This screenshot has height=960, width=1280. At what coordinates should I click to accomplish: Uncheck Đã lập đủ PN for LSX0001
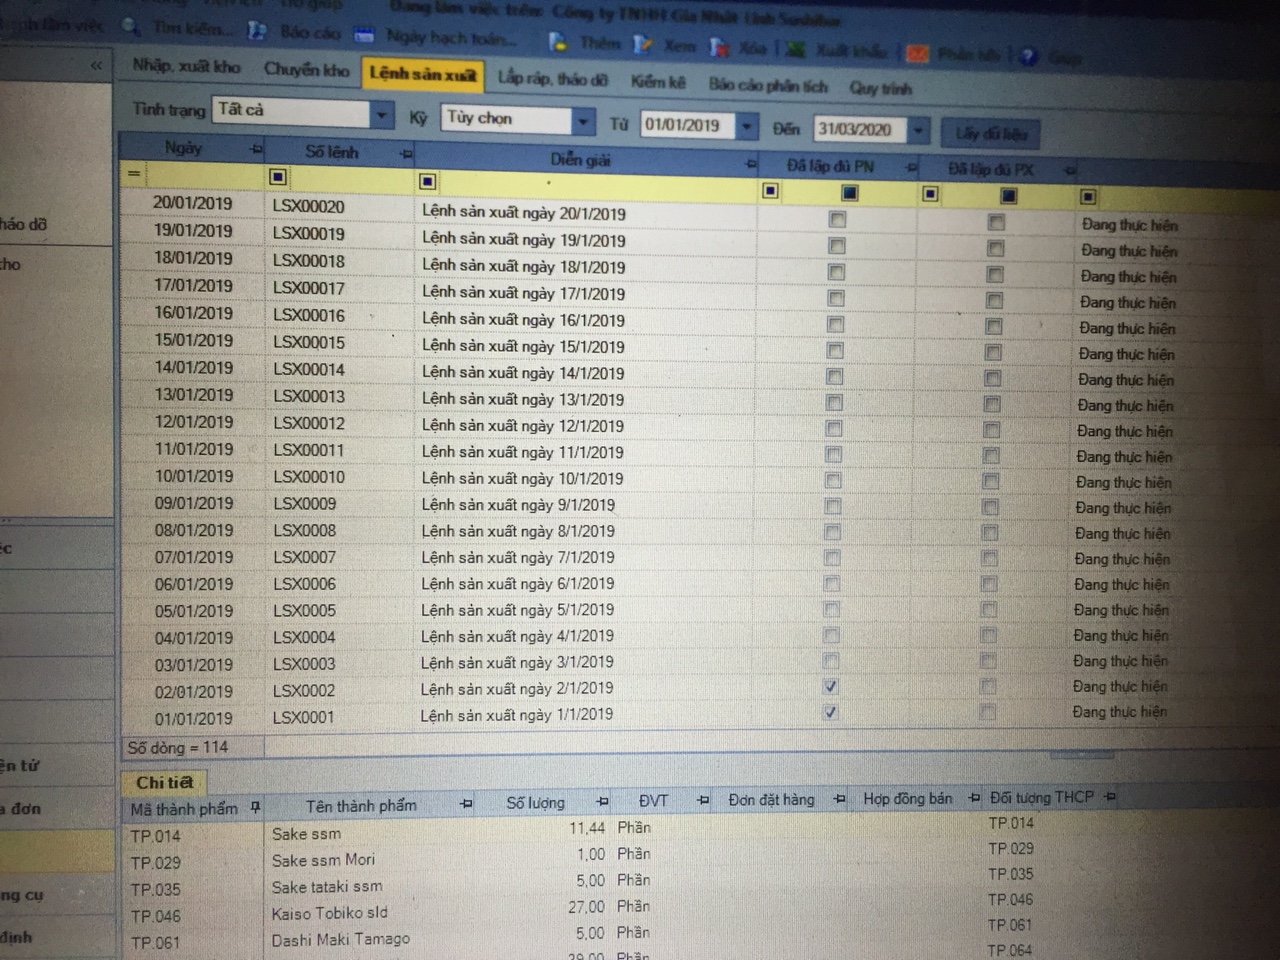click(x=830, y=712)
